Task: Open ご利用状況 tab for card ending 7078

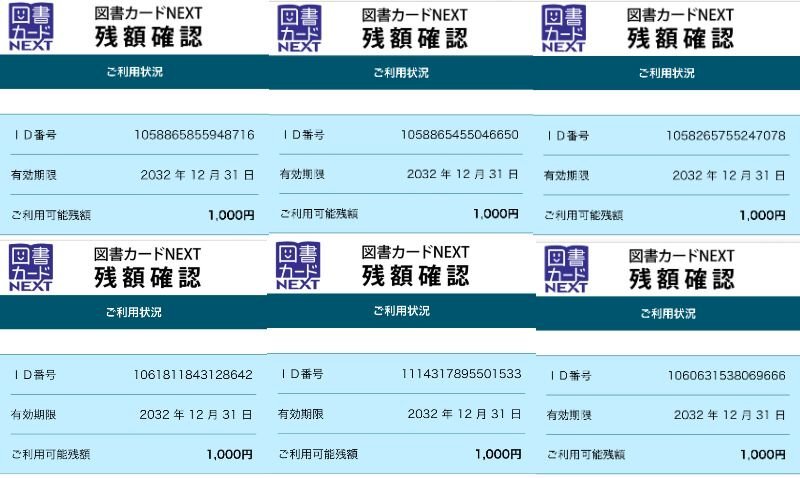Action: (666, 73)
